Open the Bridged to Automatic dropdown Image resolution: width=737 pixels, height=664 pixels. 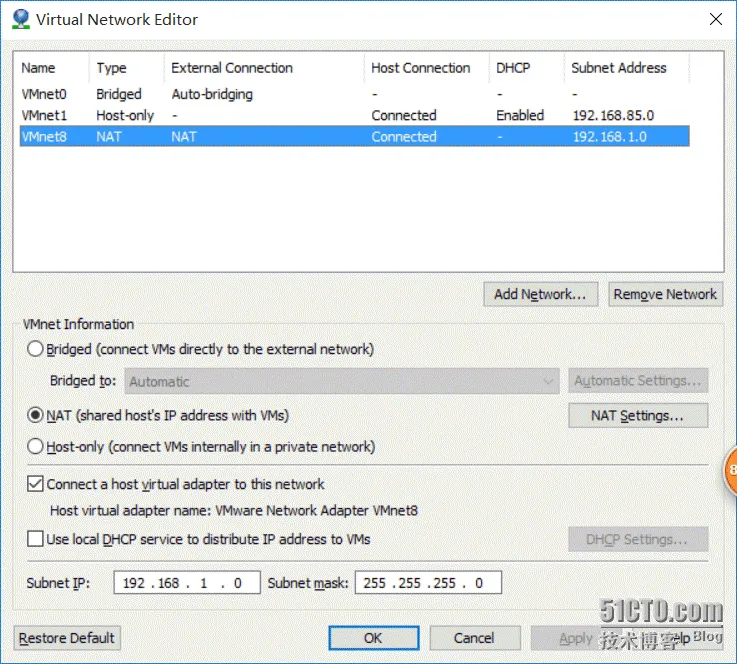[x=342, y=381]
